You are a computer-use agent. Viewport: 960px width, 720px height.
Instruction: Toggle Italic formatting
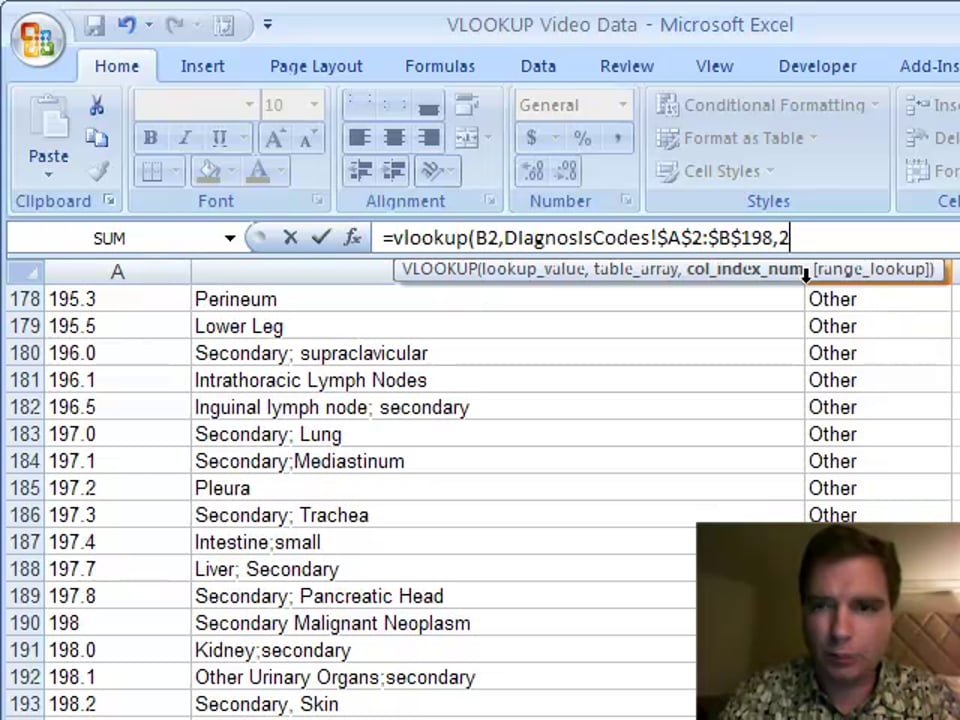tap(185, 138)
